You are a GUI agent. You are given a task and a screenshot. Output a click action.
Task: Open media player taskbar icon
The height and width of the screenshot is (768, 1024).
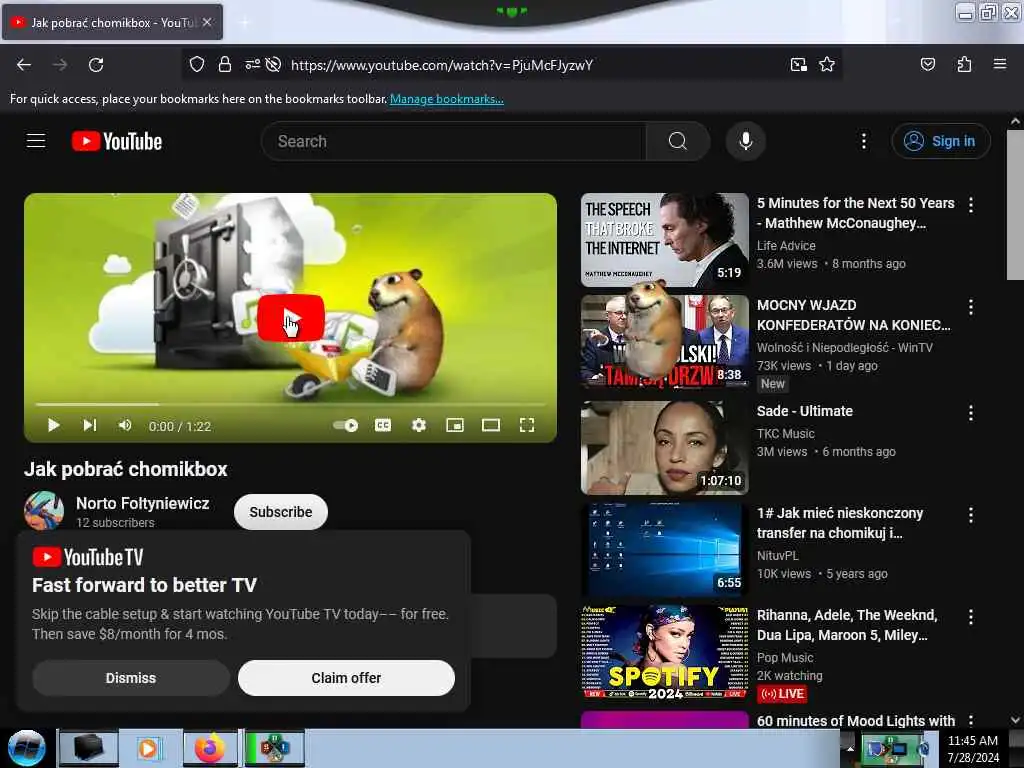coord(148,748)
